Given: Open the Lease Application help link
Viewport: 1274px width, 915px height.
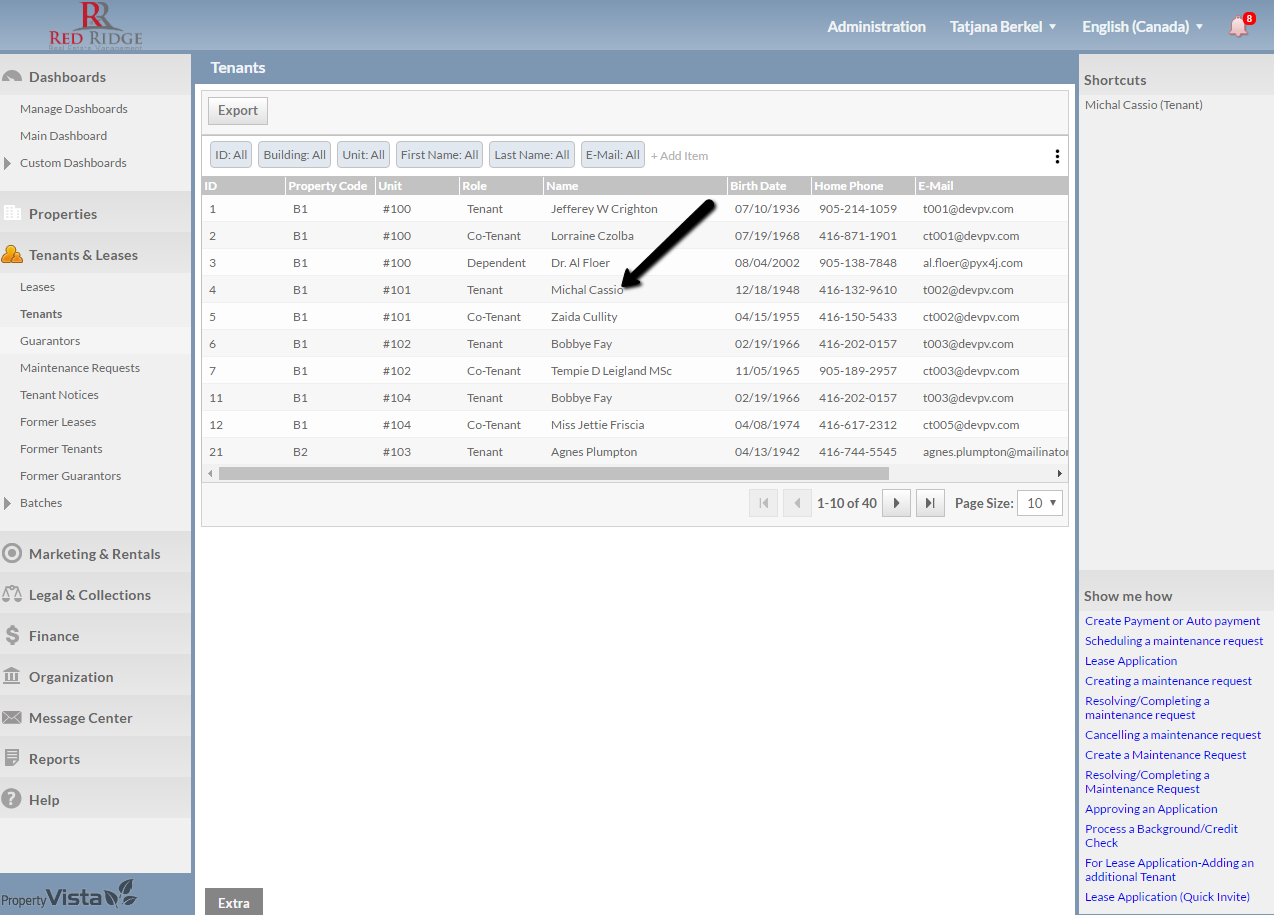Looking at the screenshot, I should point(1131,661).
